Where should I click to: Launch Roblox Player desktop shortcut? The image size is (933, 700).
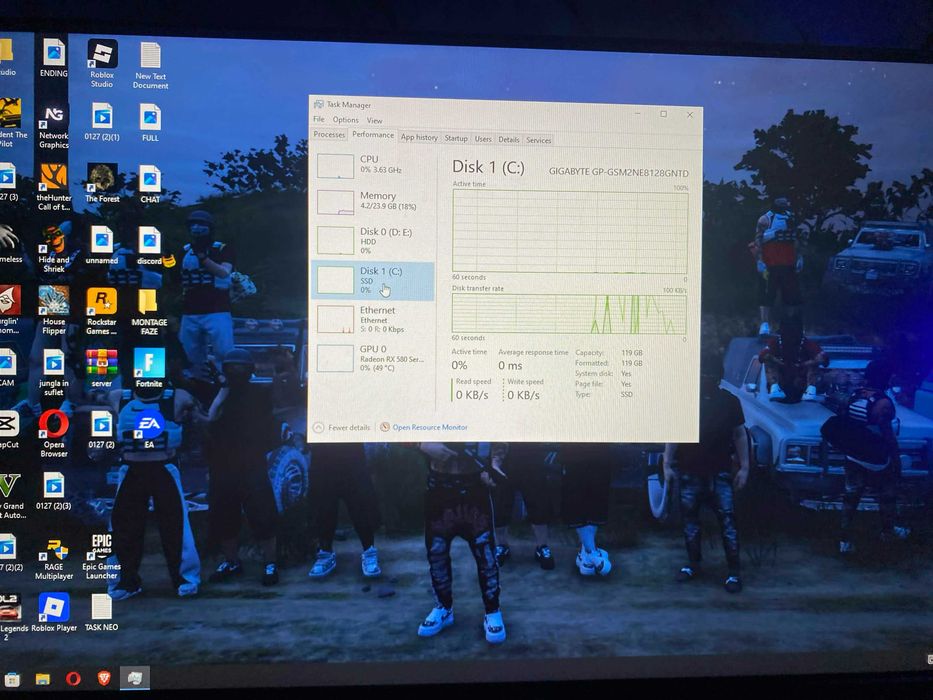tap(54, 612)
